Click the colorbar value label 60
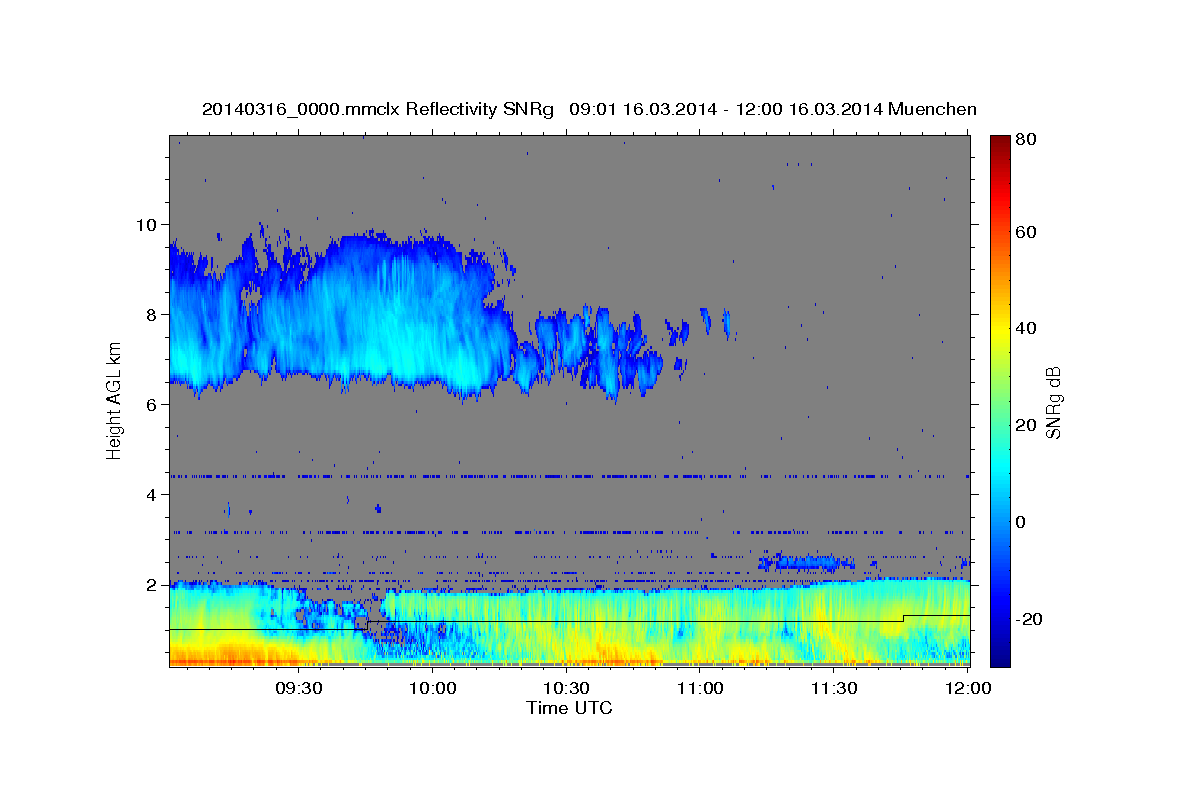Viewport: 1200px width, 800px height. point(1028,232)
